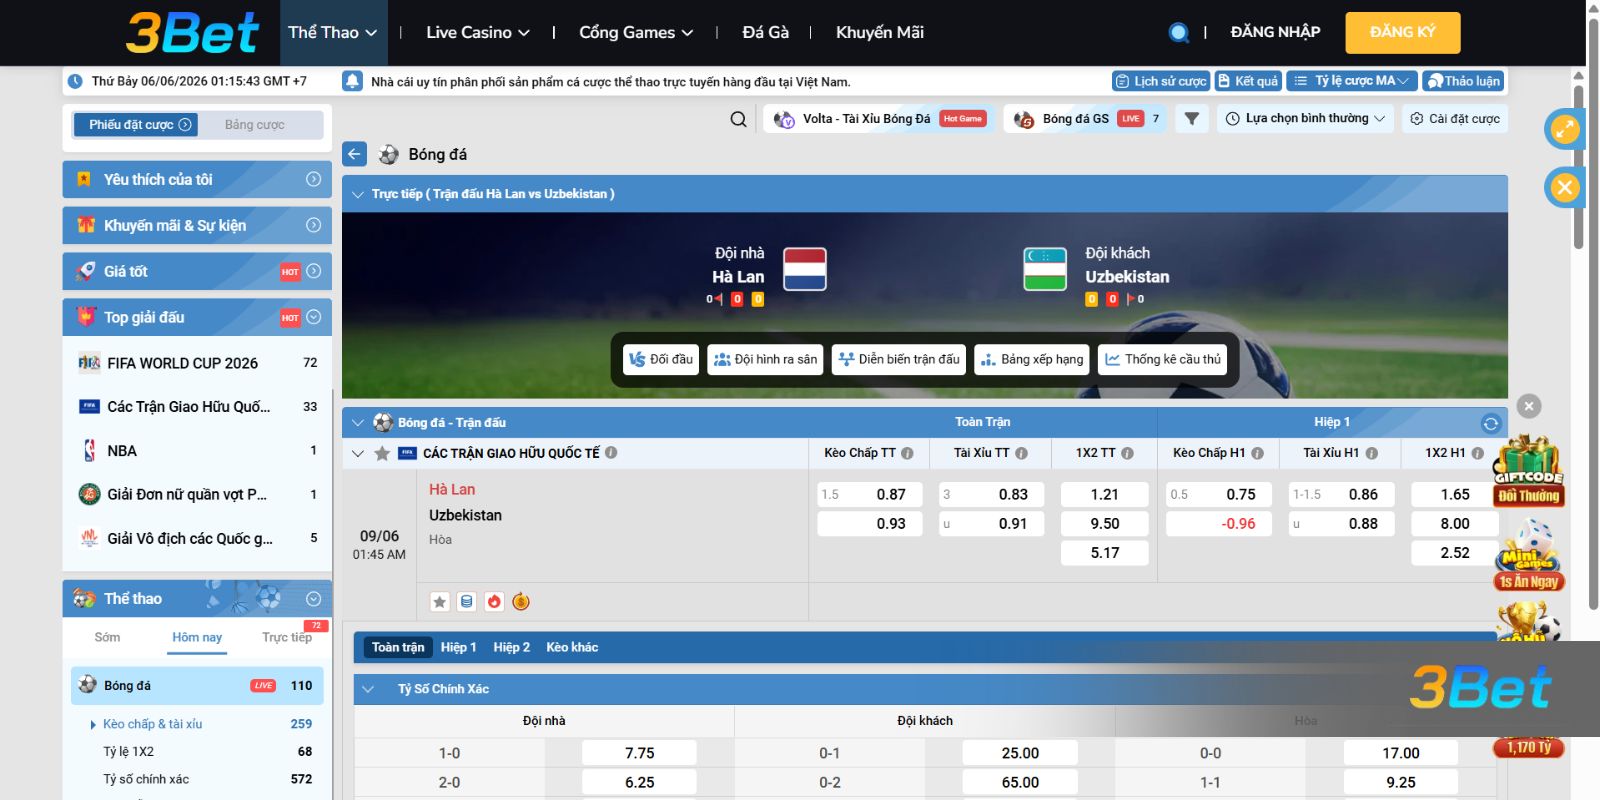Select the Hiệp 1 bet tab
This screenshot has width=1600, height=800.
tap(458, 647)
